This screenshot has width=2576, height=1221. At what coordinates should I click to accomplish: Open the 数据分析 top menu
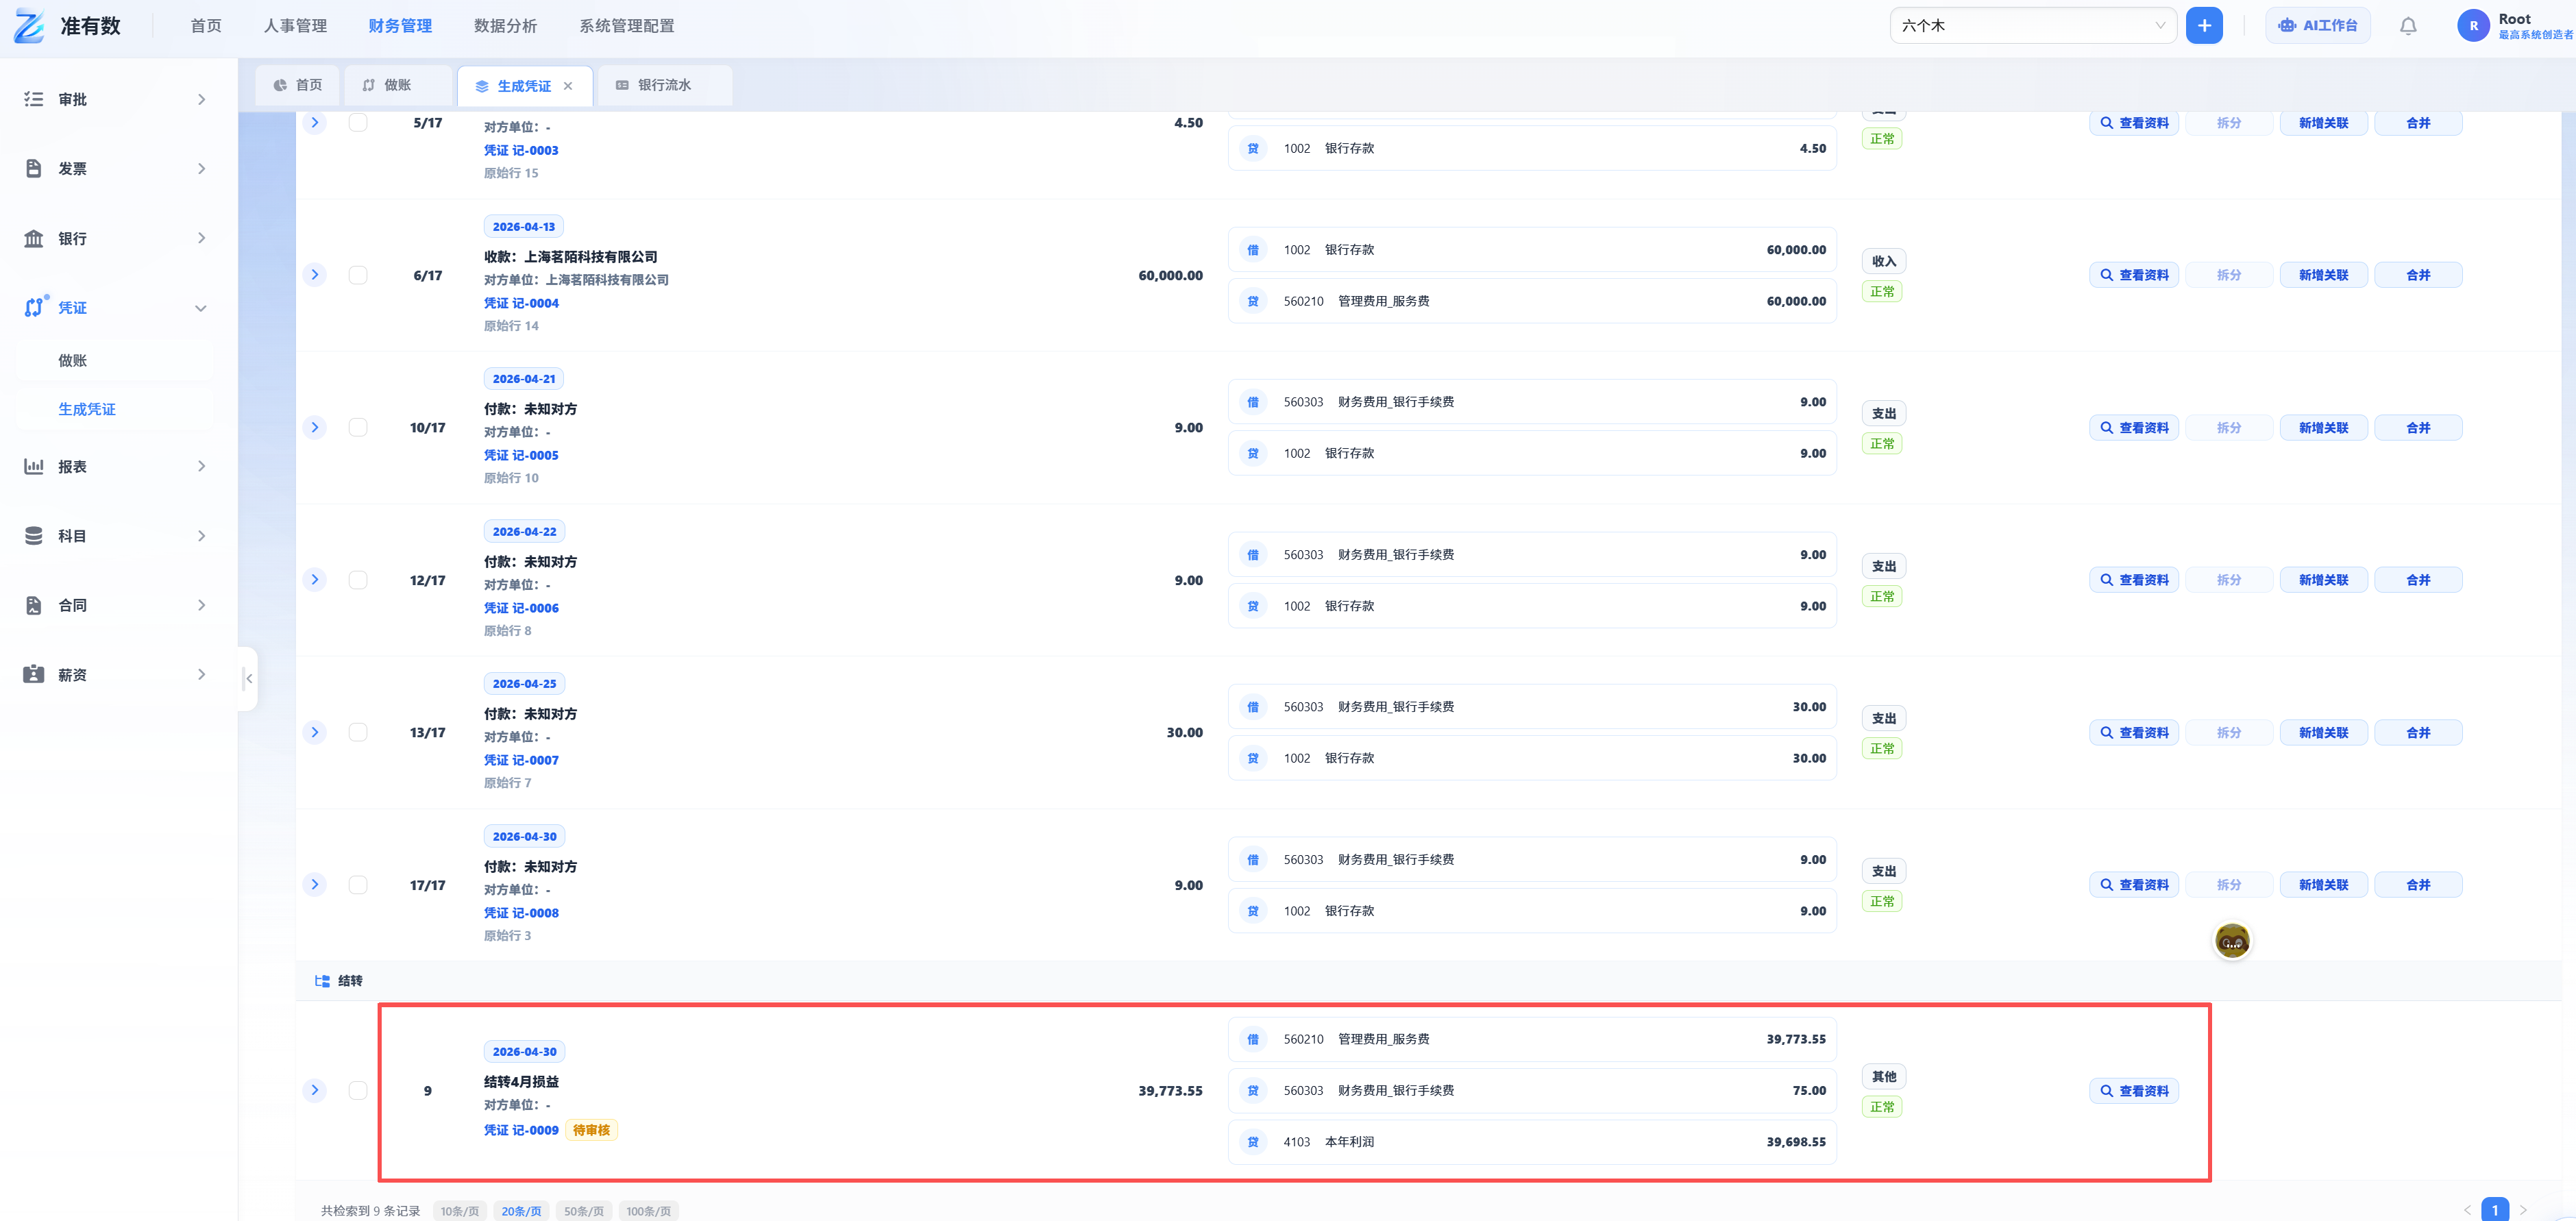click(x=505, y=26)
